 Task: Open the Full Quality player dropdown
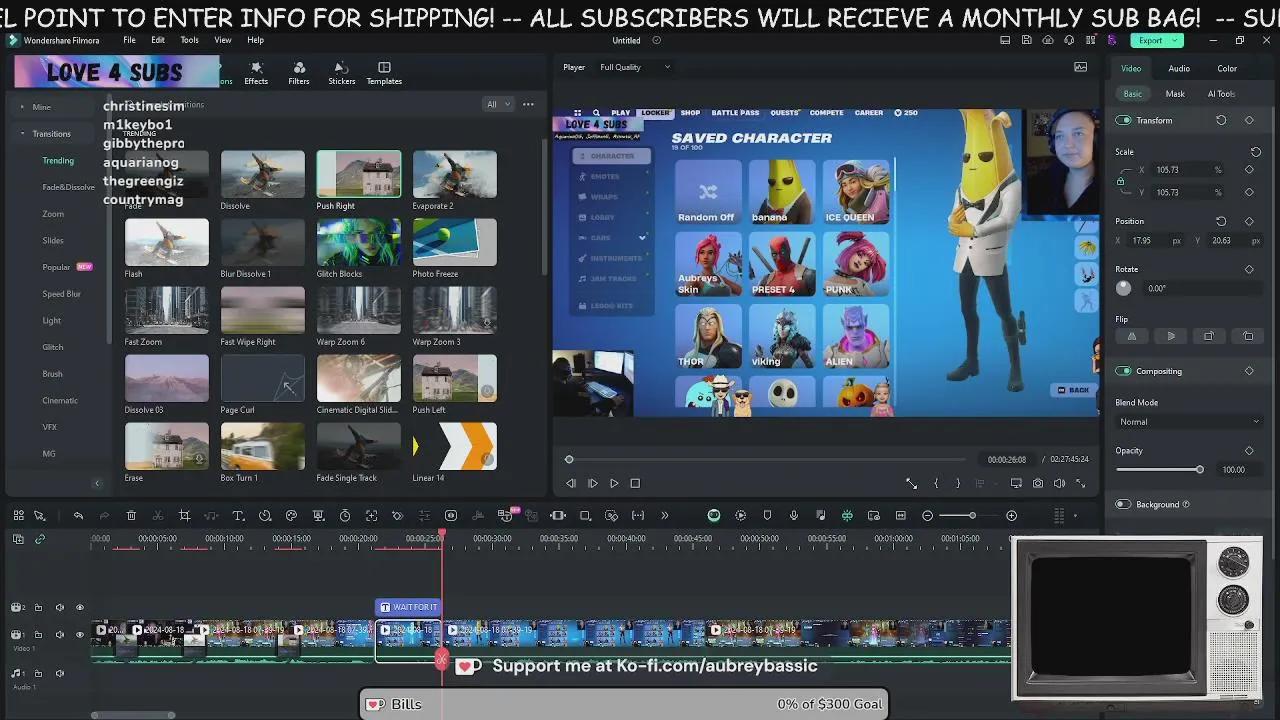coord(635,67)
